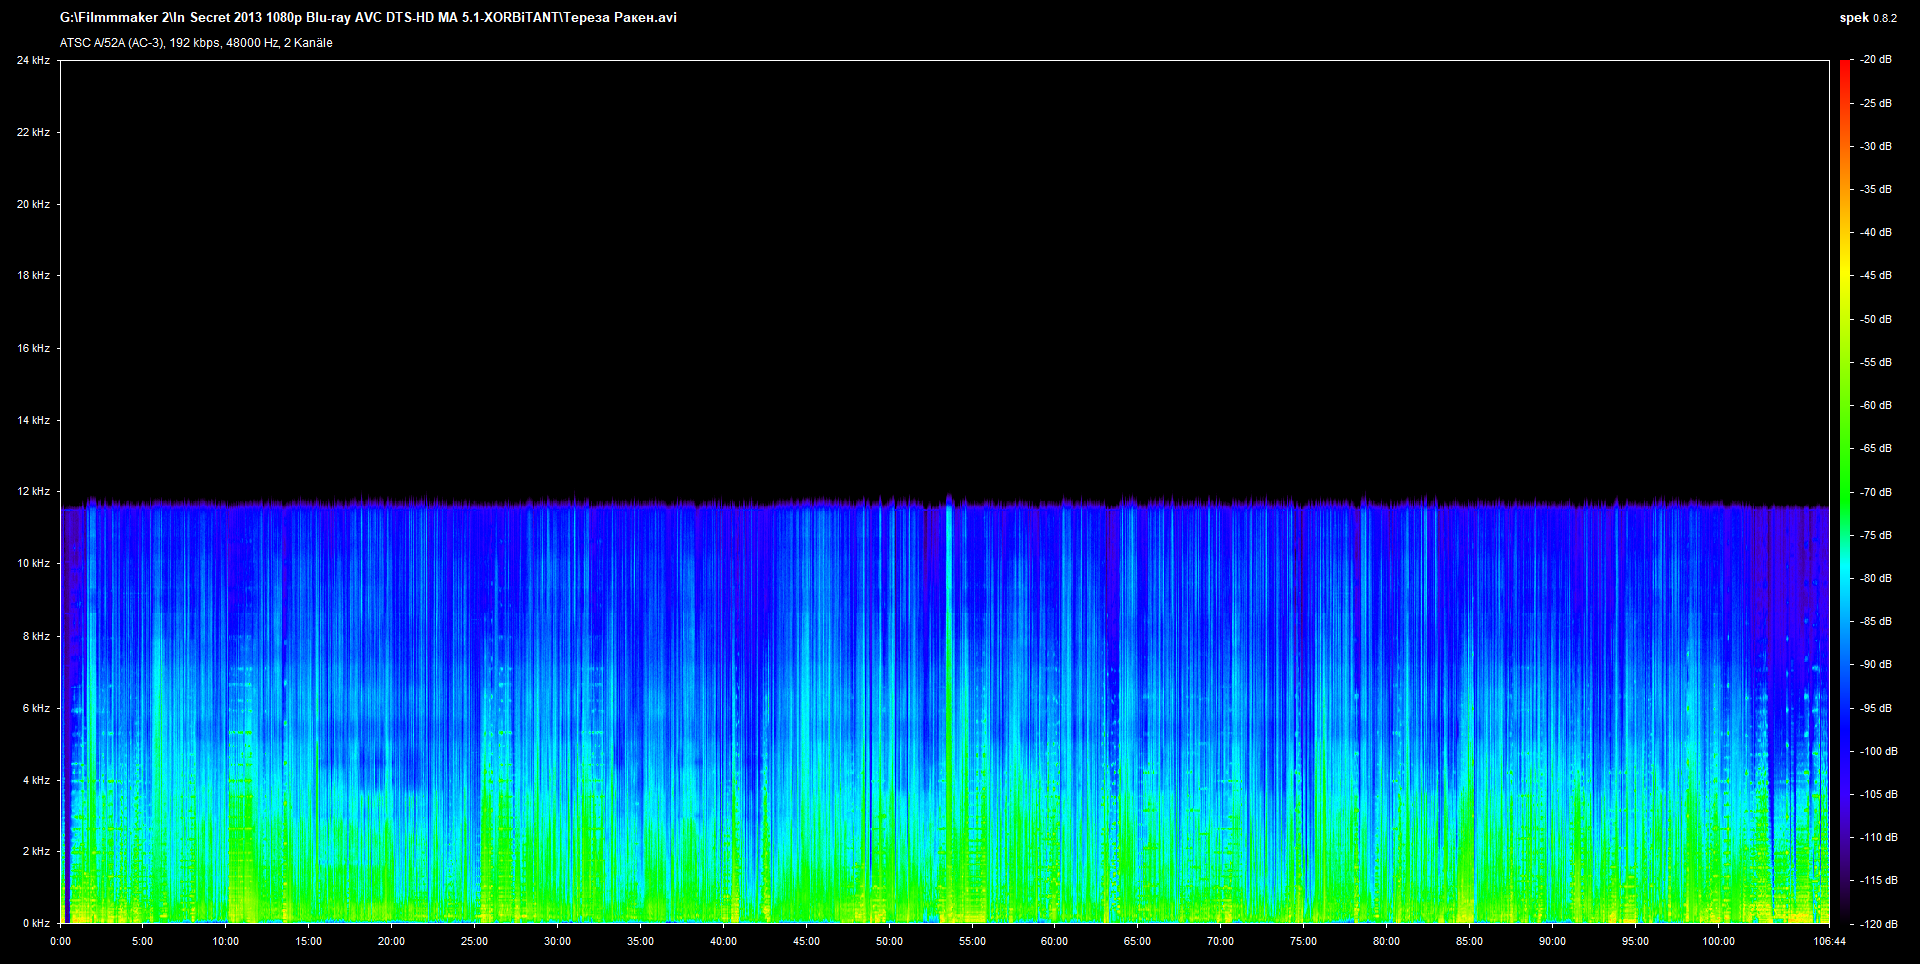Select the 6 kHz frequency axis label
Image resolution: width=1920 pixels, height=964 pixels.
(x=36, y=708)
